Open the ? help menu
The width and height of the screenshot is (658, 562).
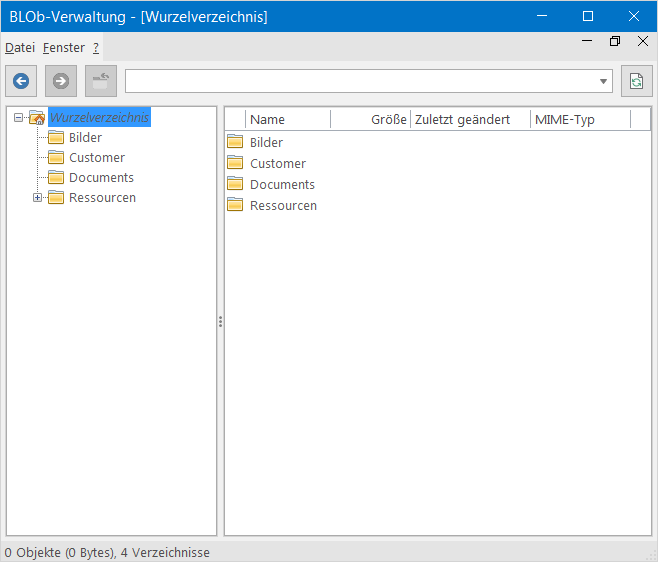click(x=96, y=48)
